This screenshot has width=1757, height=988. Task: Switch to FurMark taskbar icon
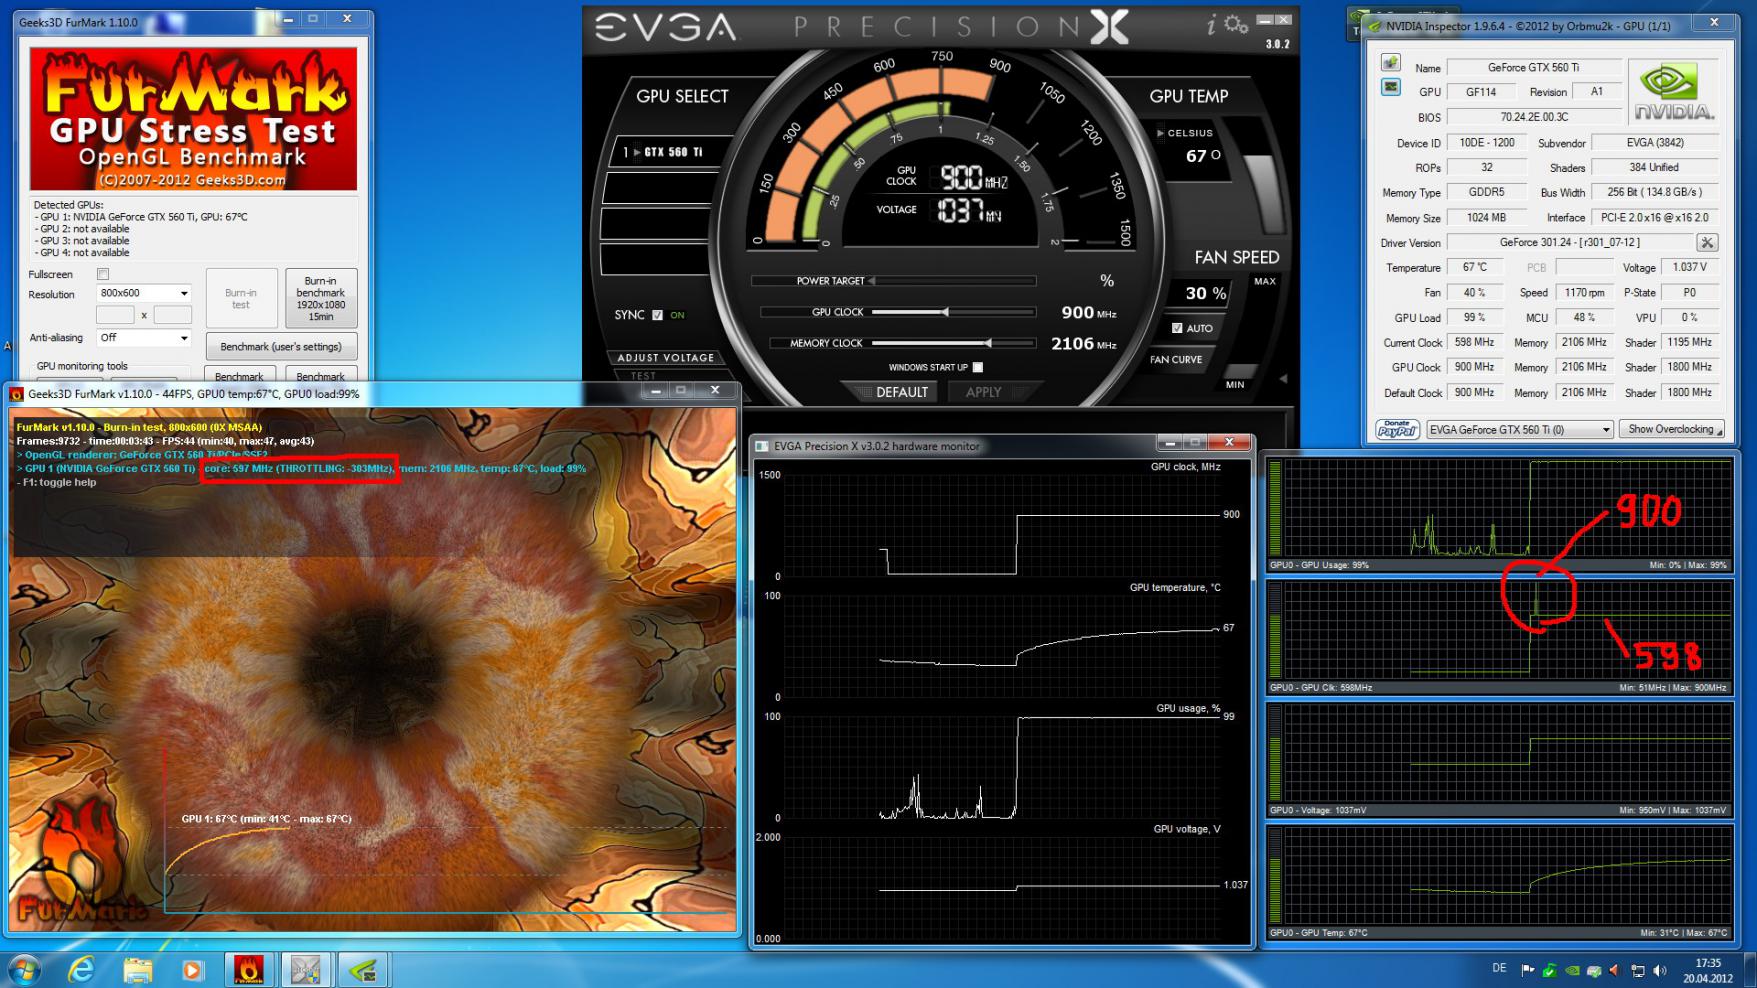coord(248,969)
